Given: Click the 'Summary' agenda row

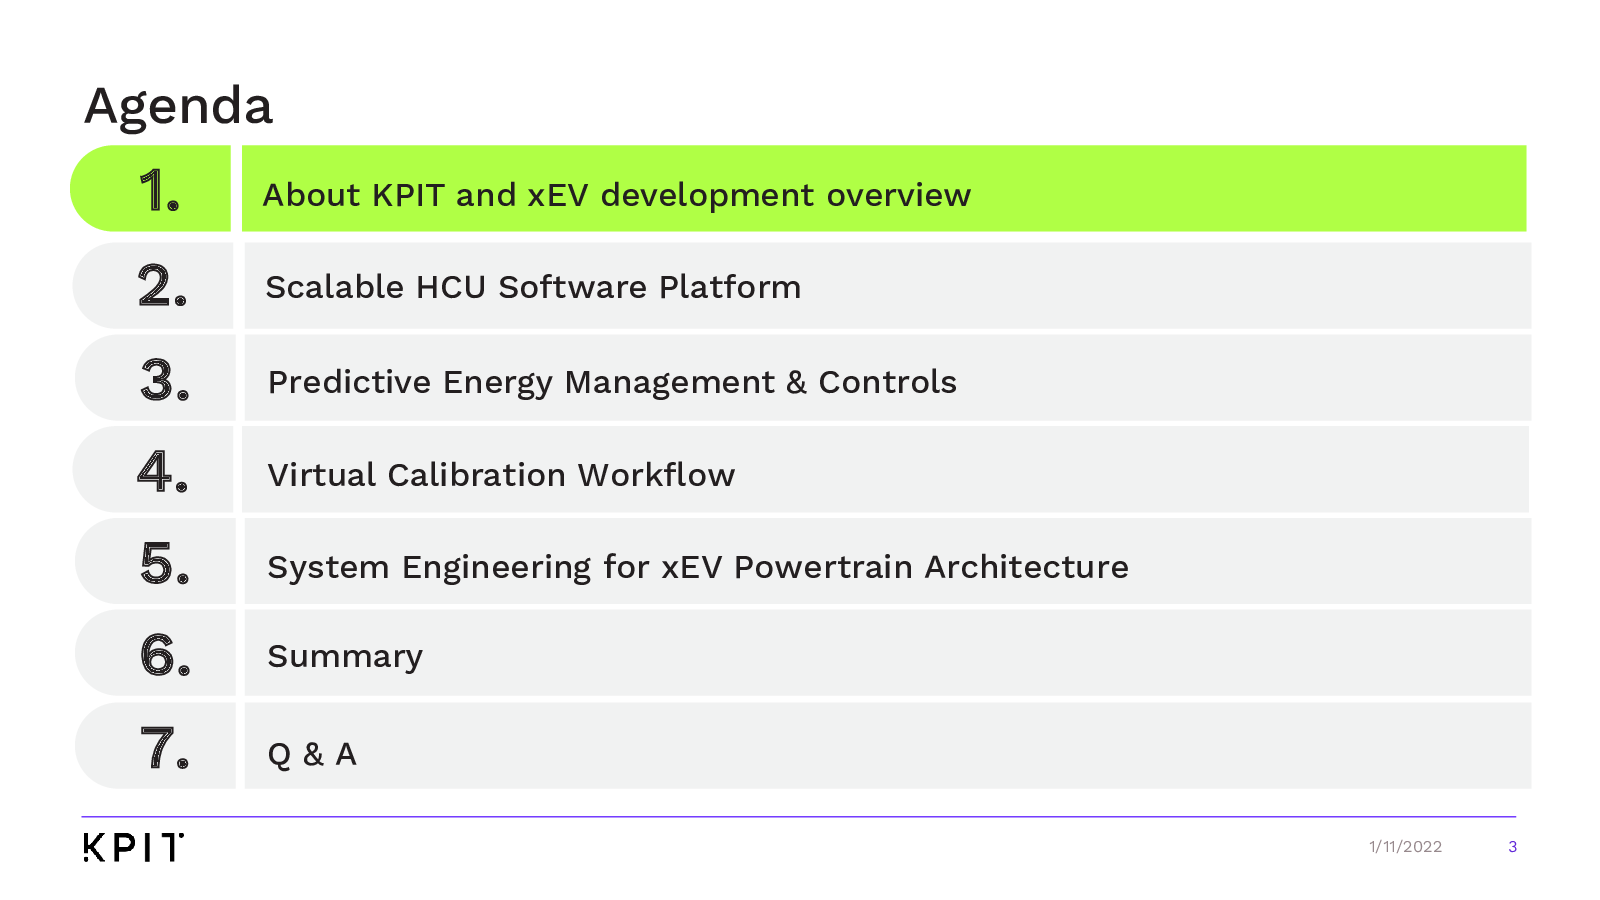Looking at the screenshot, I should click(345, 656).
